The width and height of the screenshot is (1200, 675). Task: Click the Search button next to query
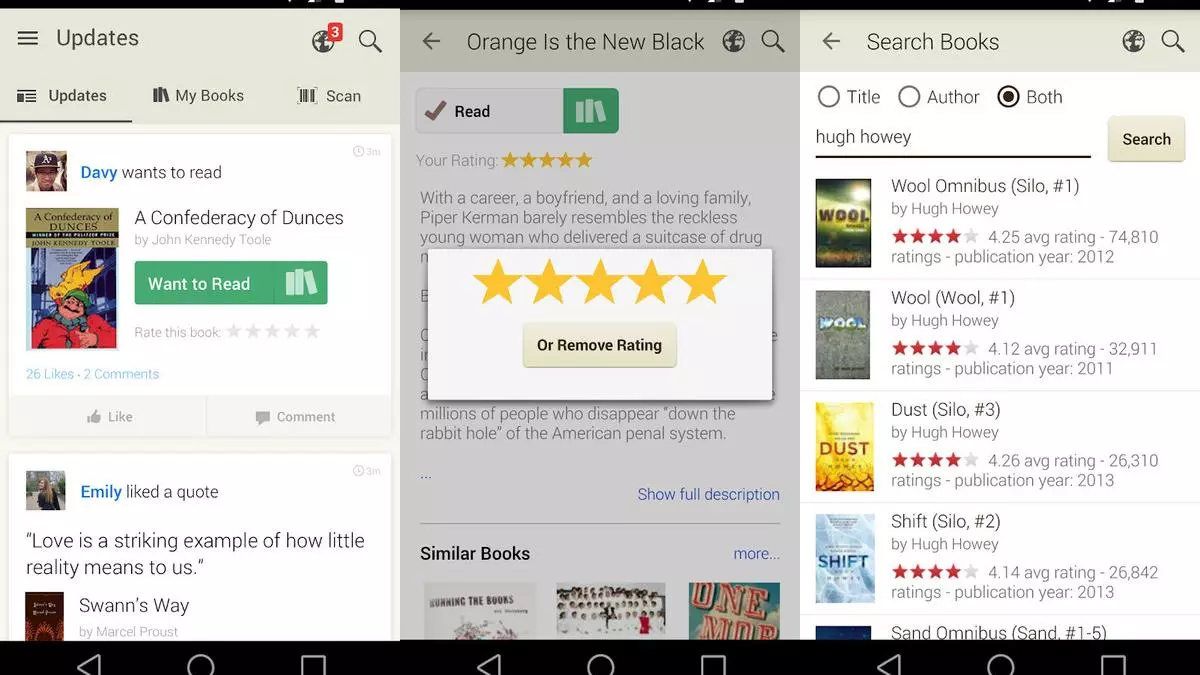point(1146,140)
